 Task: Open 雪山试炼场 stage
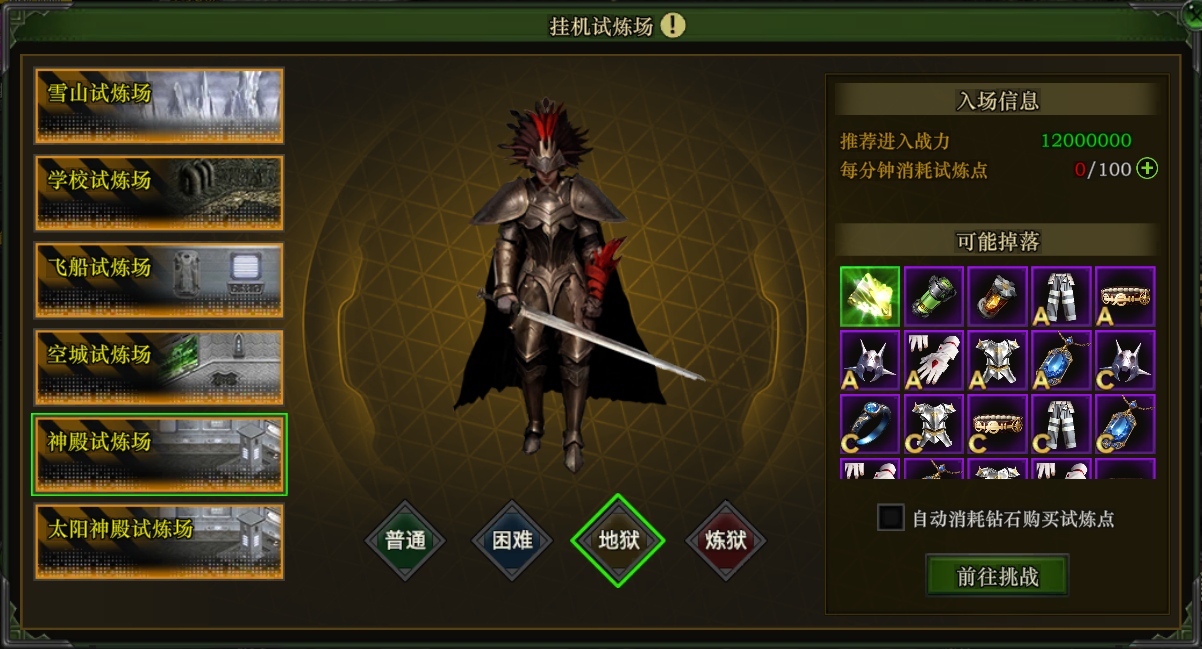pyautogui.click(x=159, y=106)
